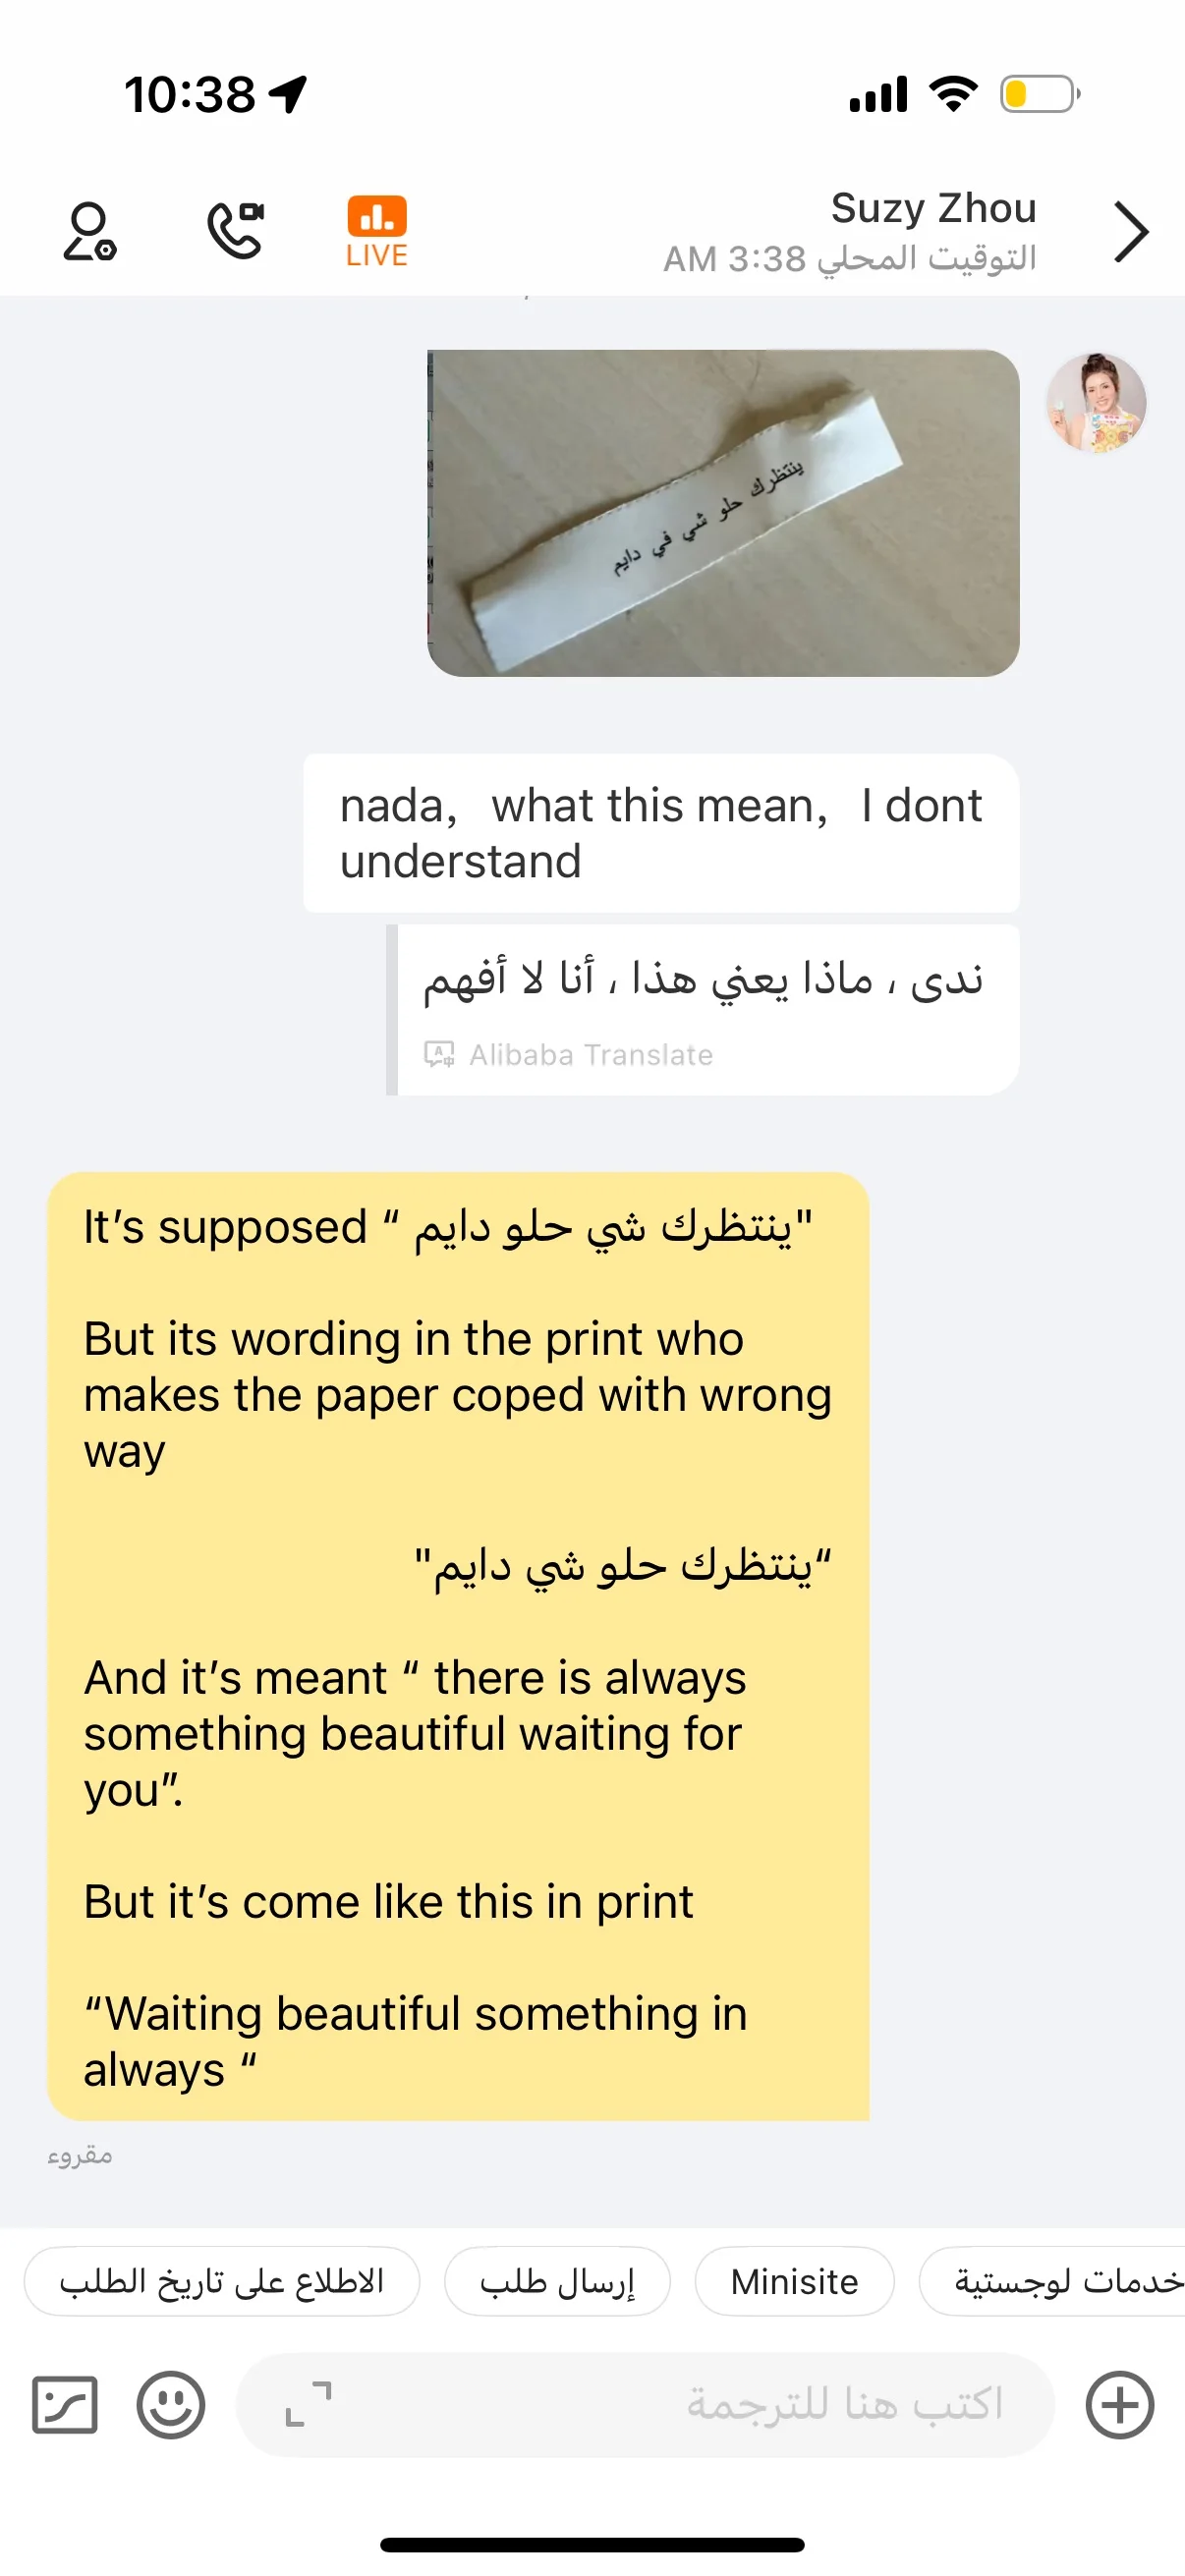The width and height of the screenshot is (1185, 2576).
Task: Tap the إرسال طلب chip
Action: tap(557, 2282)
